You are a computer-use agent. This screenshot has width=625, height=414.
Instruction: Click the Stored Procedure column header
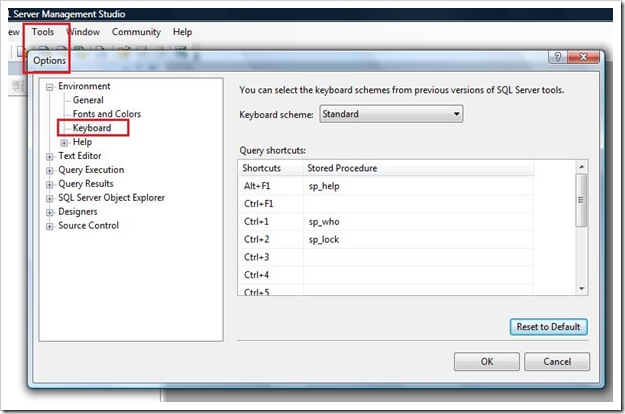(x=418, y=168)
